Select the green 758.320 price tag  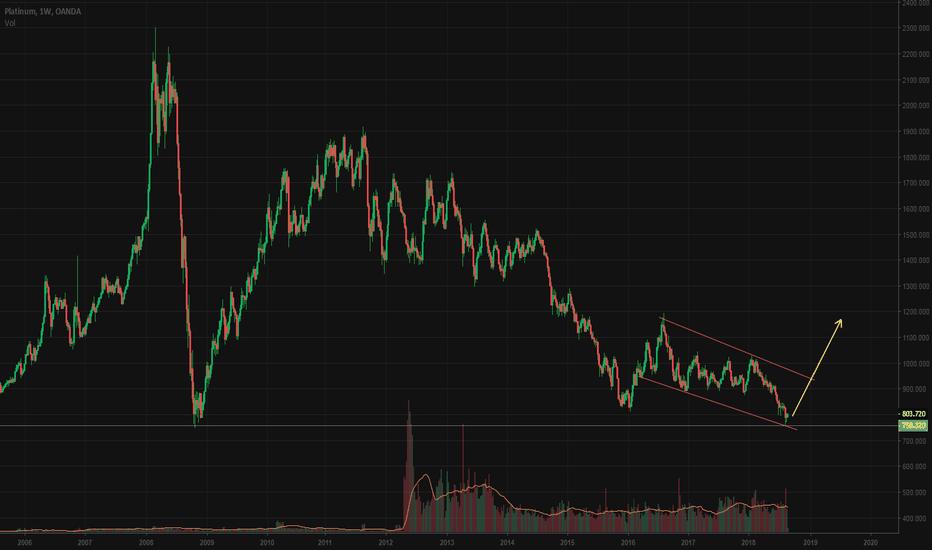pos(914,426)
